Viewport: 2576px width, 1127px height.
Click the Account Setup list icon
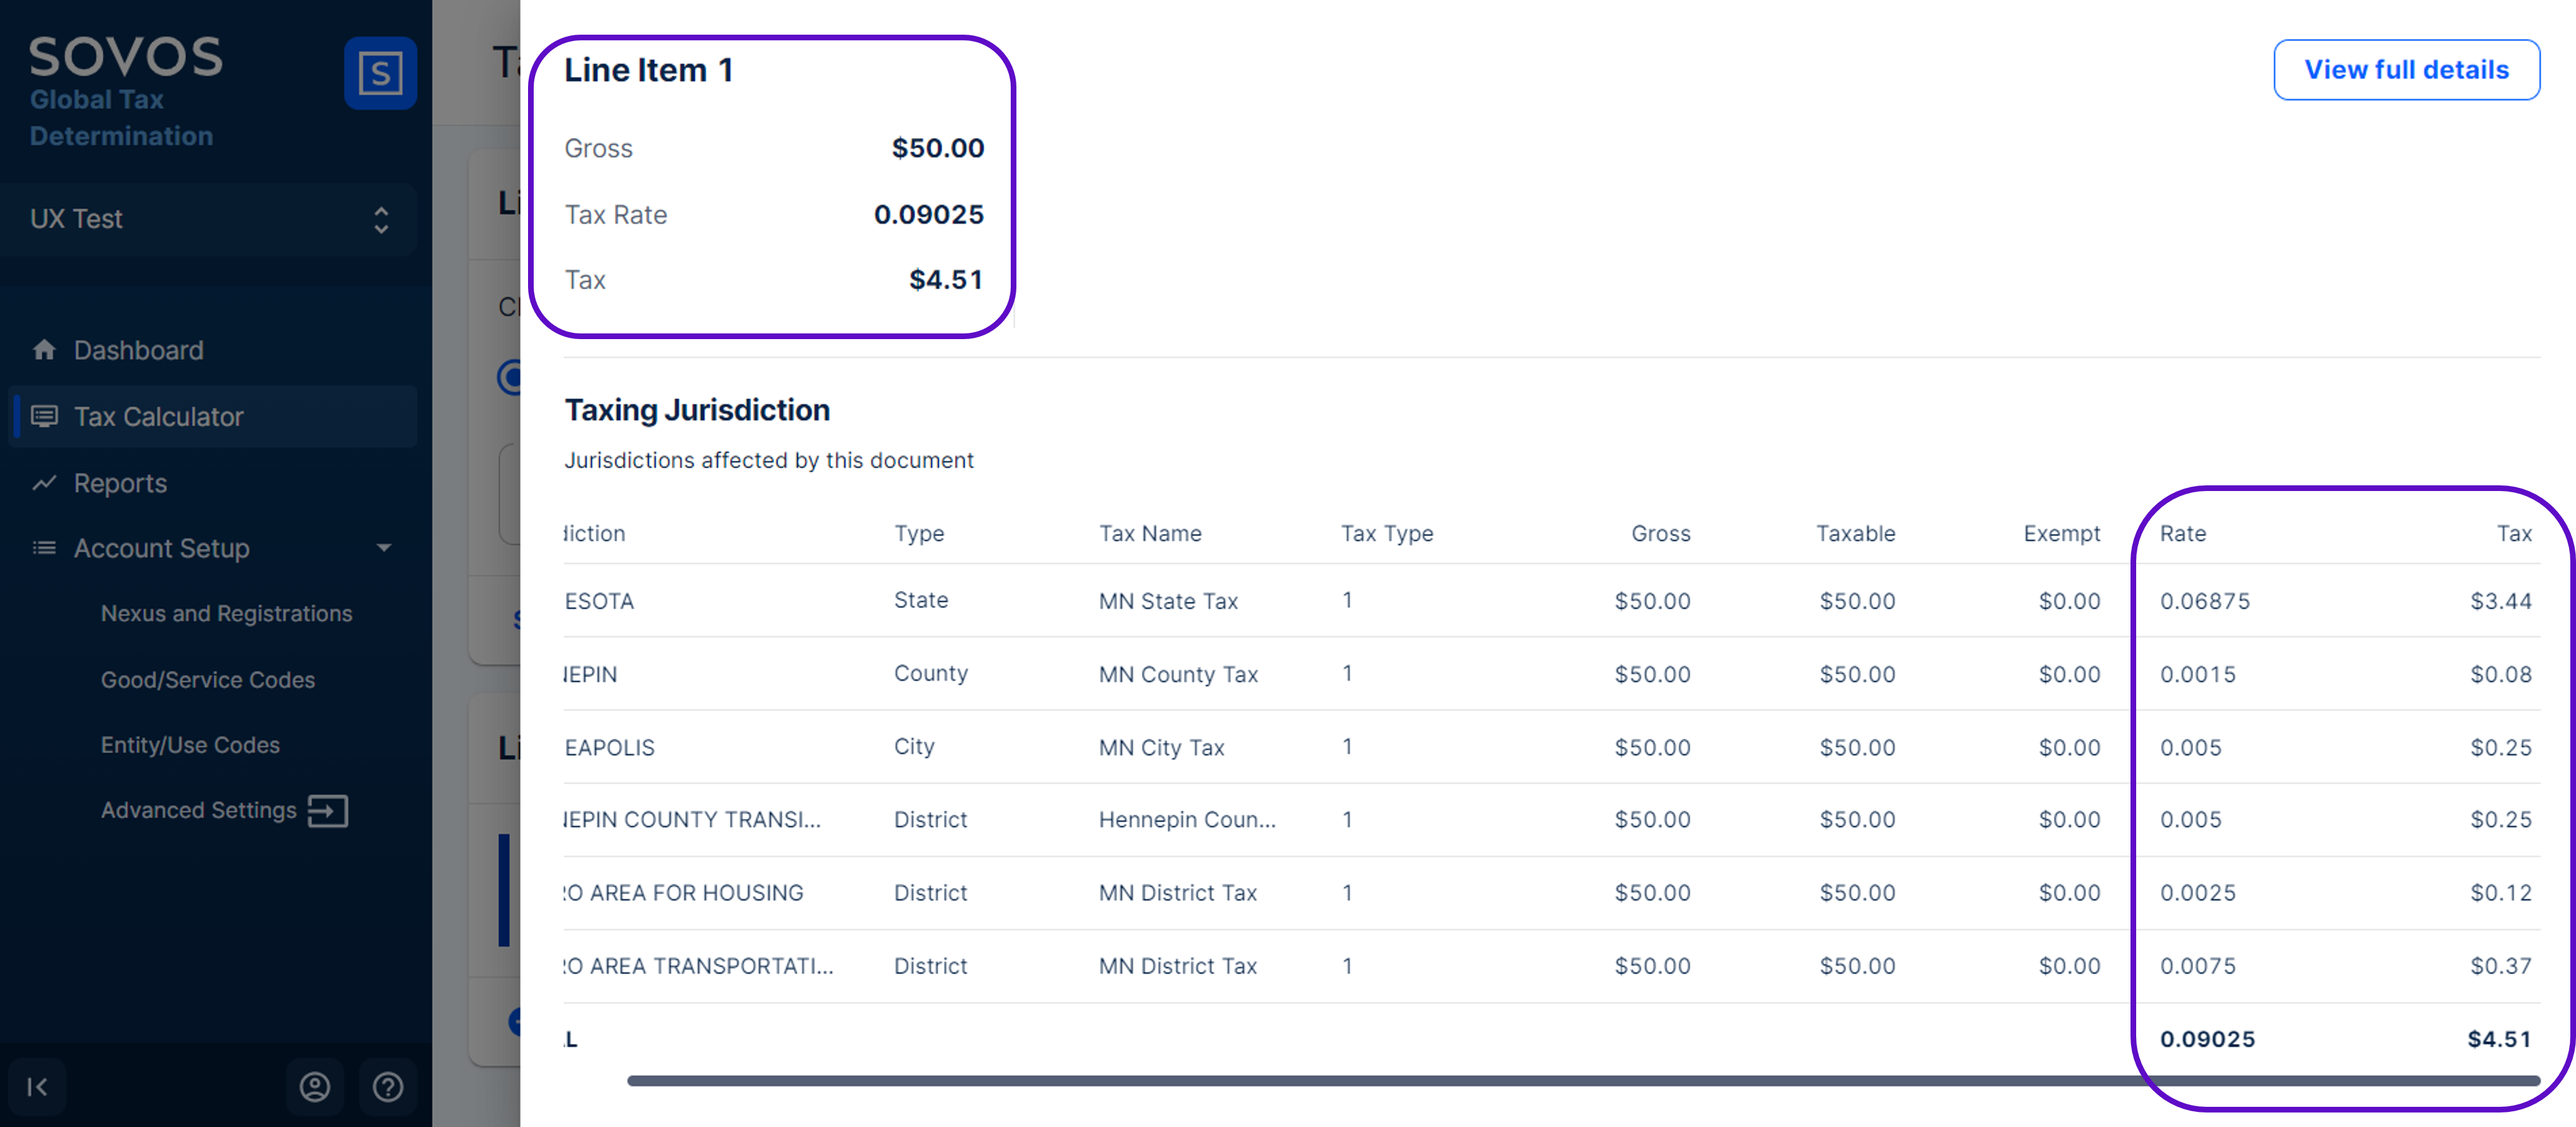(x=44, y=548)
